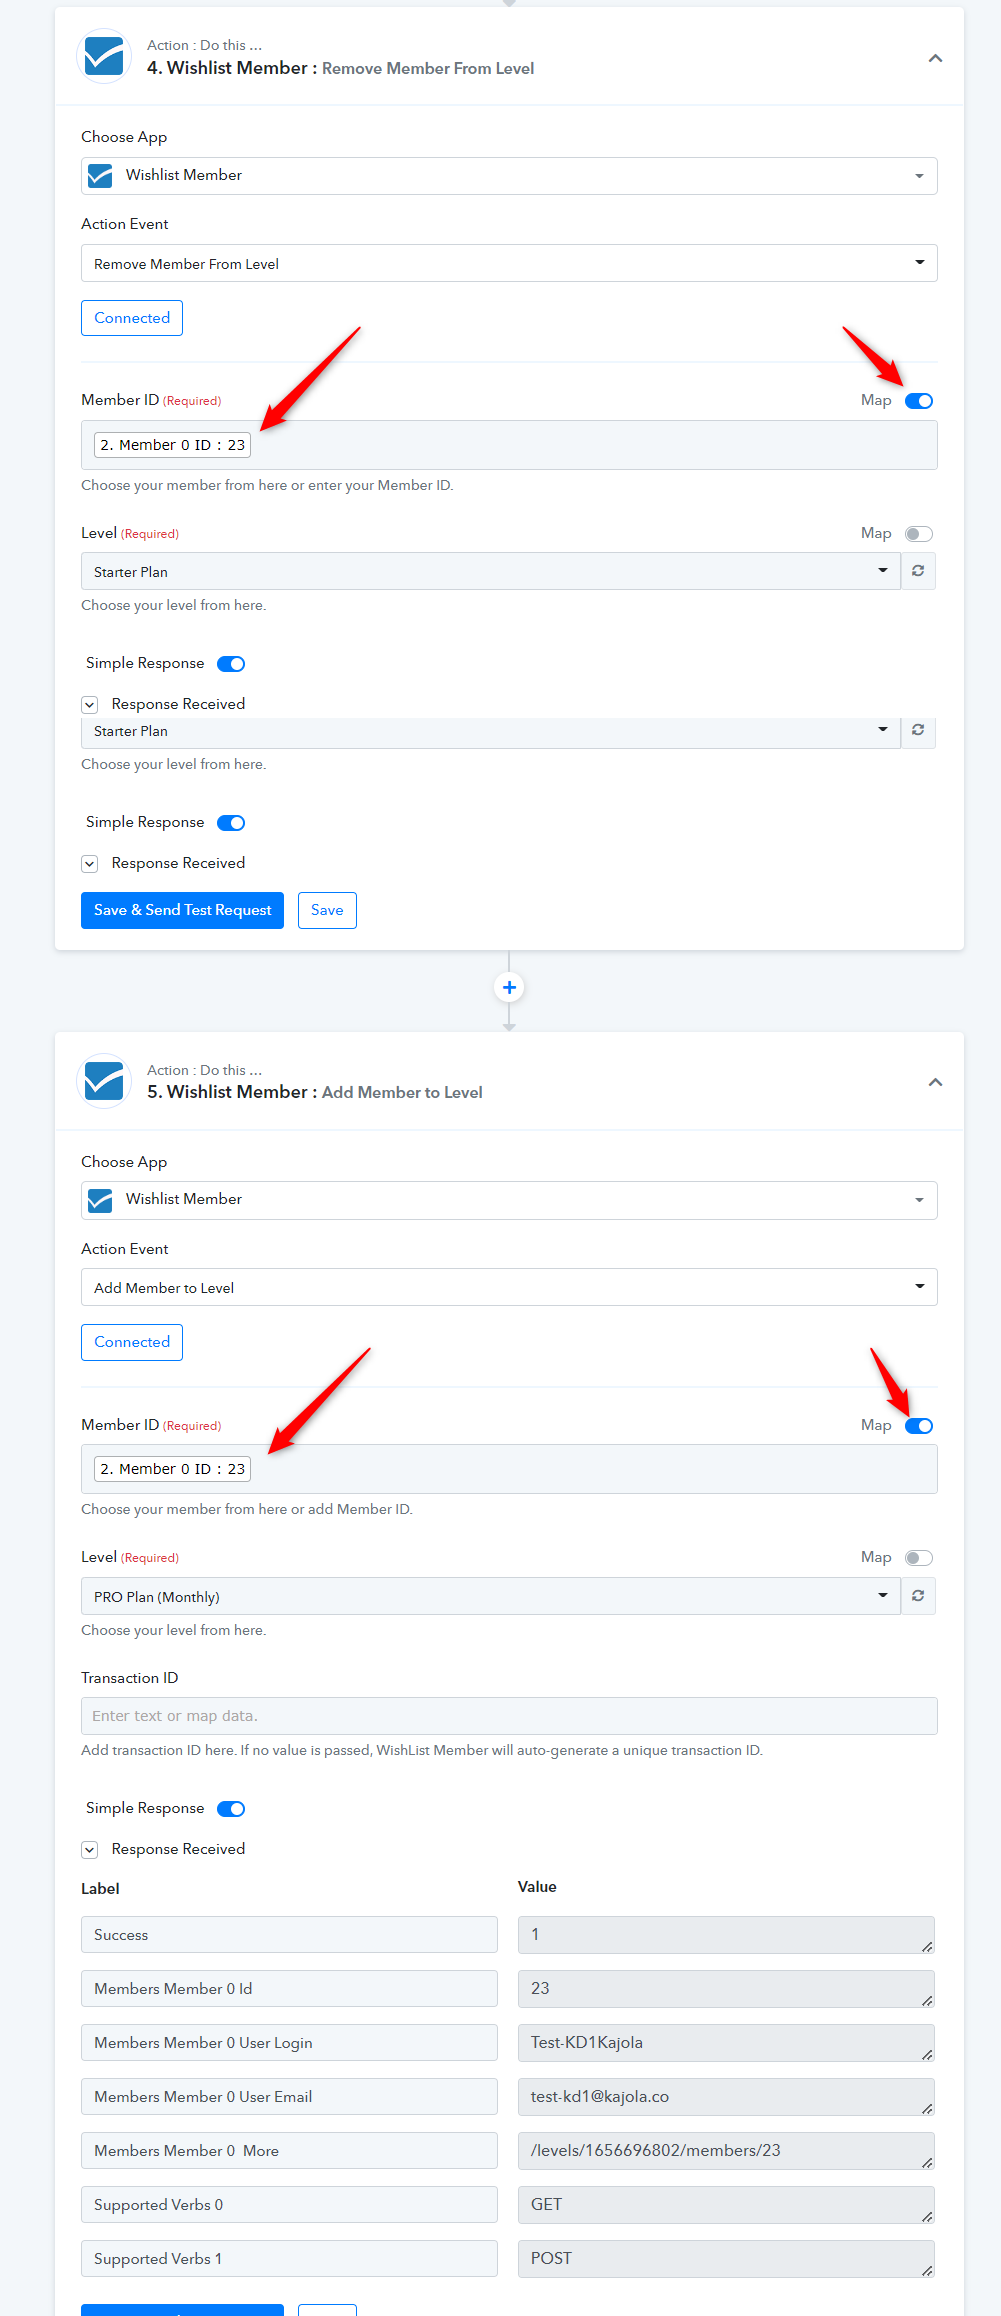Image resolution: width=1001 pixels, height=2316 pixels.
Task: Collapse Response Received in step 5
Action: pyautogui.click(x=90, y=1850)
